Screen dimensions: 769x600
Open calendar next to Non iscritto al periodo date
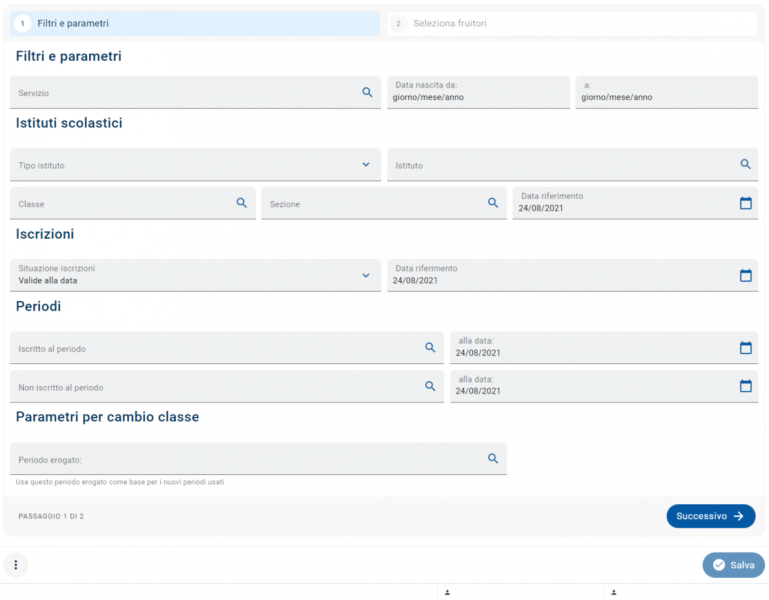[x=745, y=386]
